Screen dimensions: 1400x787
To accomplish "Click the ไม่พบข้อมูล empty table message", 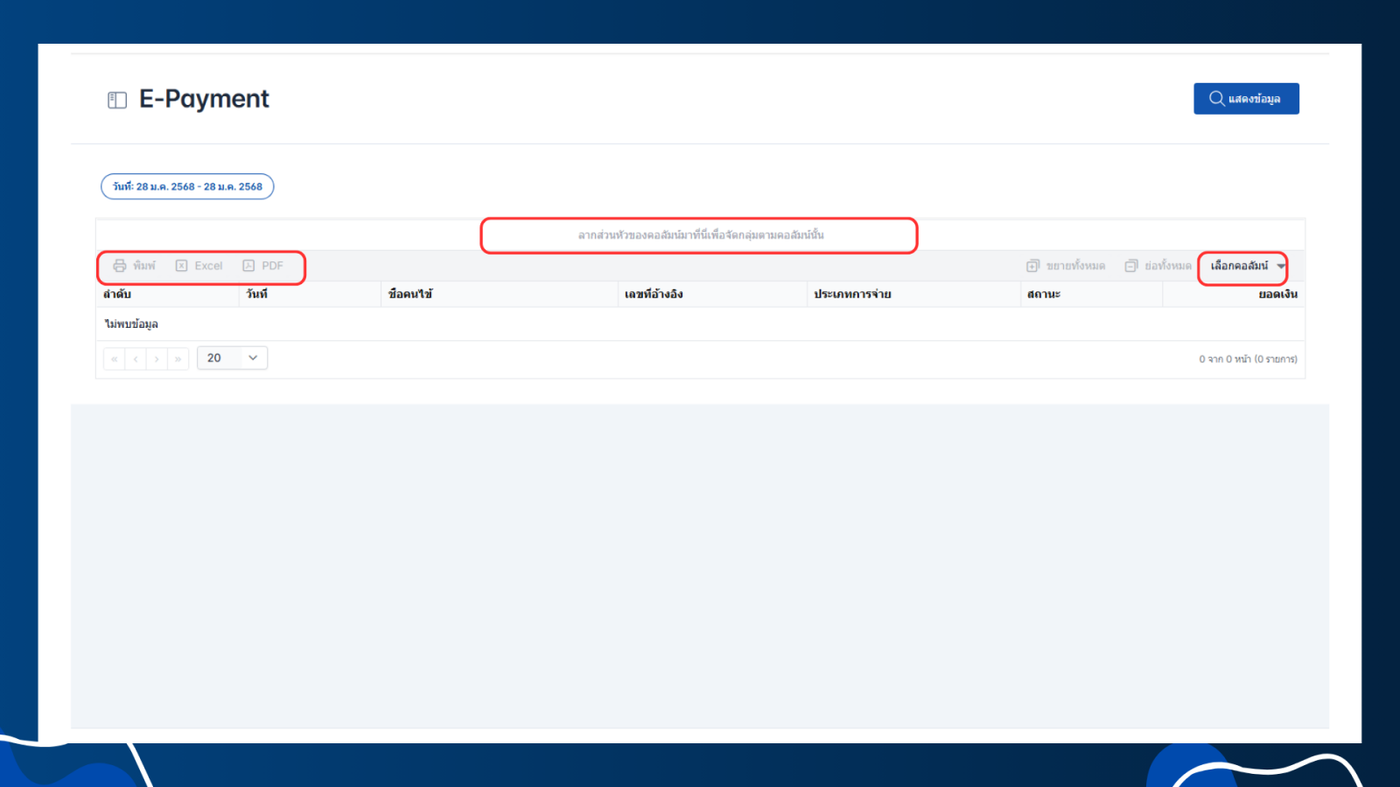I will point(131,325).
